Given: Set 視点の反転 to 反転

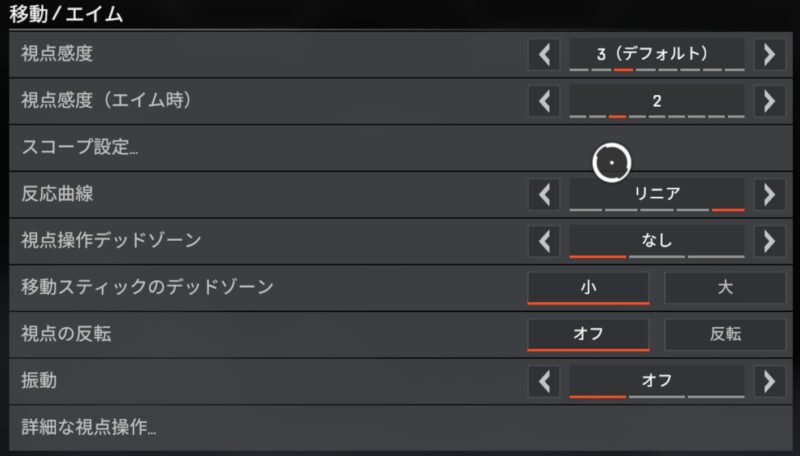Looking at the screenshot, I should click(726, 334).
